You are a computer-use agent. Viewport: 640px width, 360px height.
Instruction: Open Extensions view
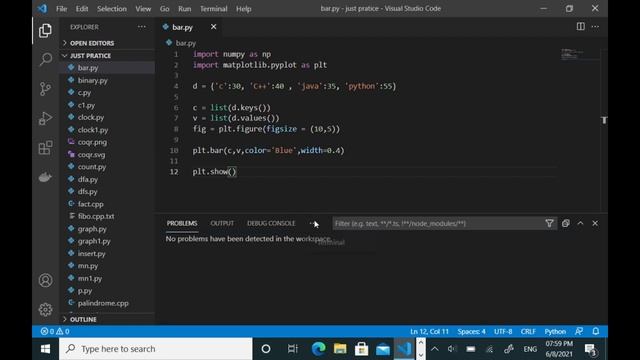click(45, 148)
